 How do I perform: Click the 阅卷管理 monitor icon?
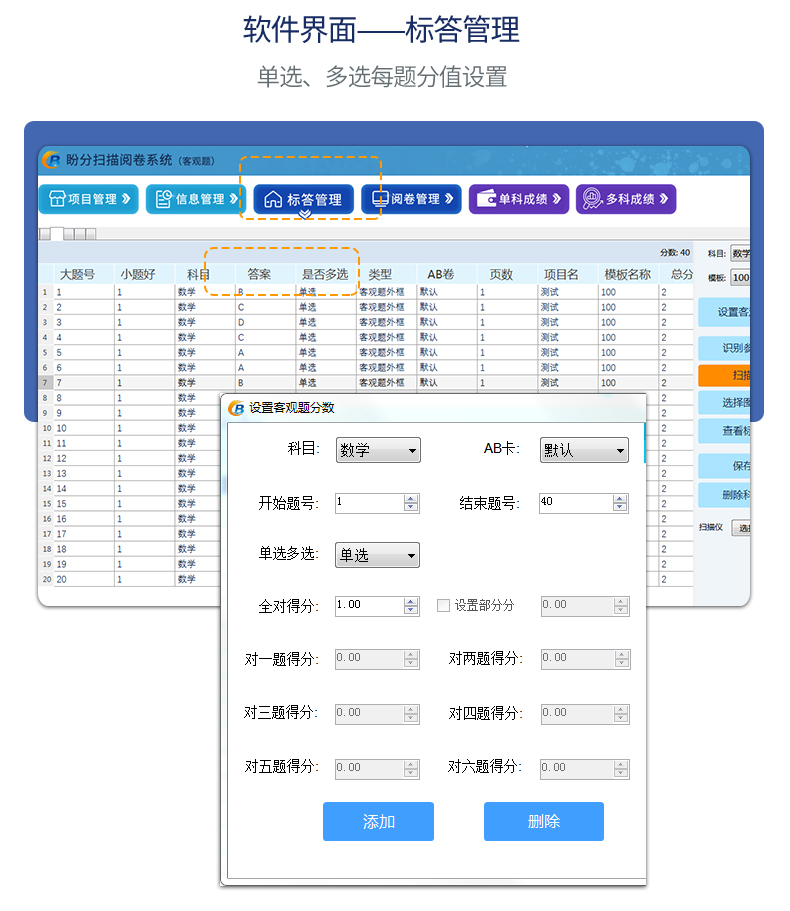click(x=379, y=199)
